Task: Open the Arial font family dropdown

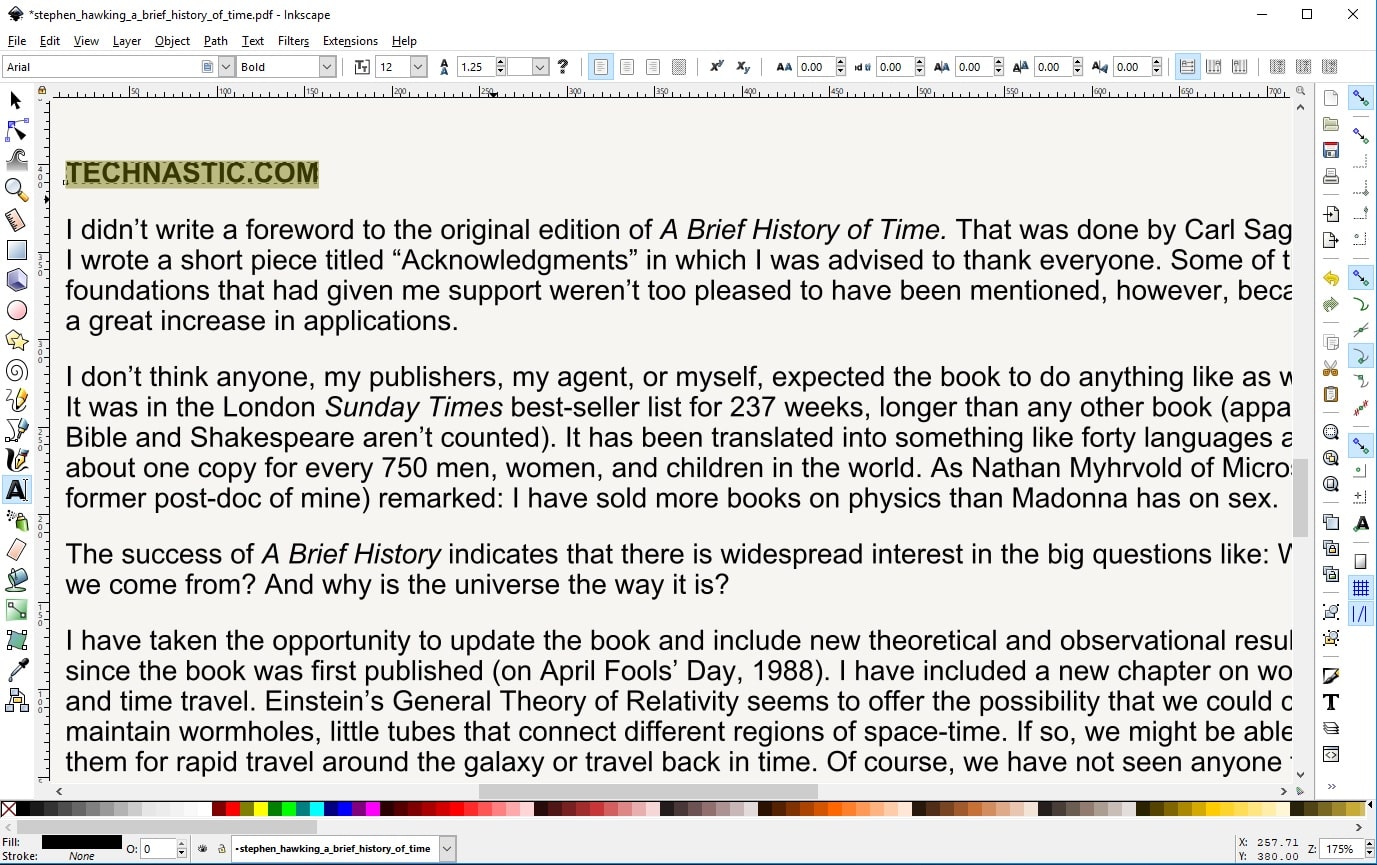Action: pos(226,67)
